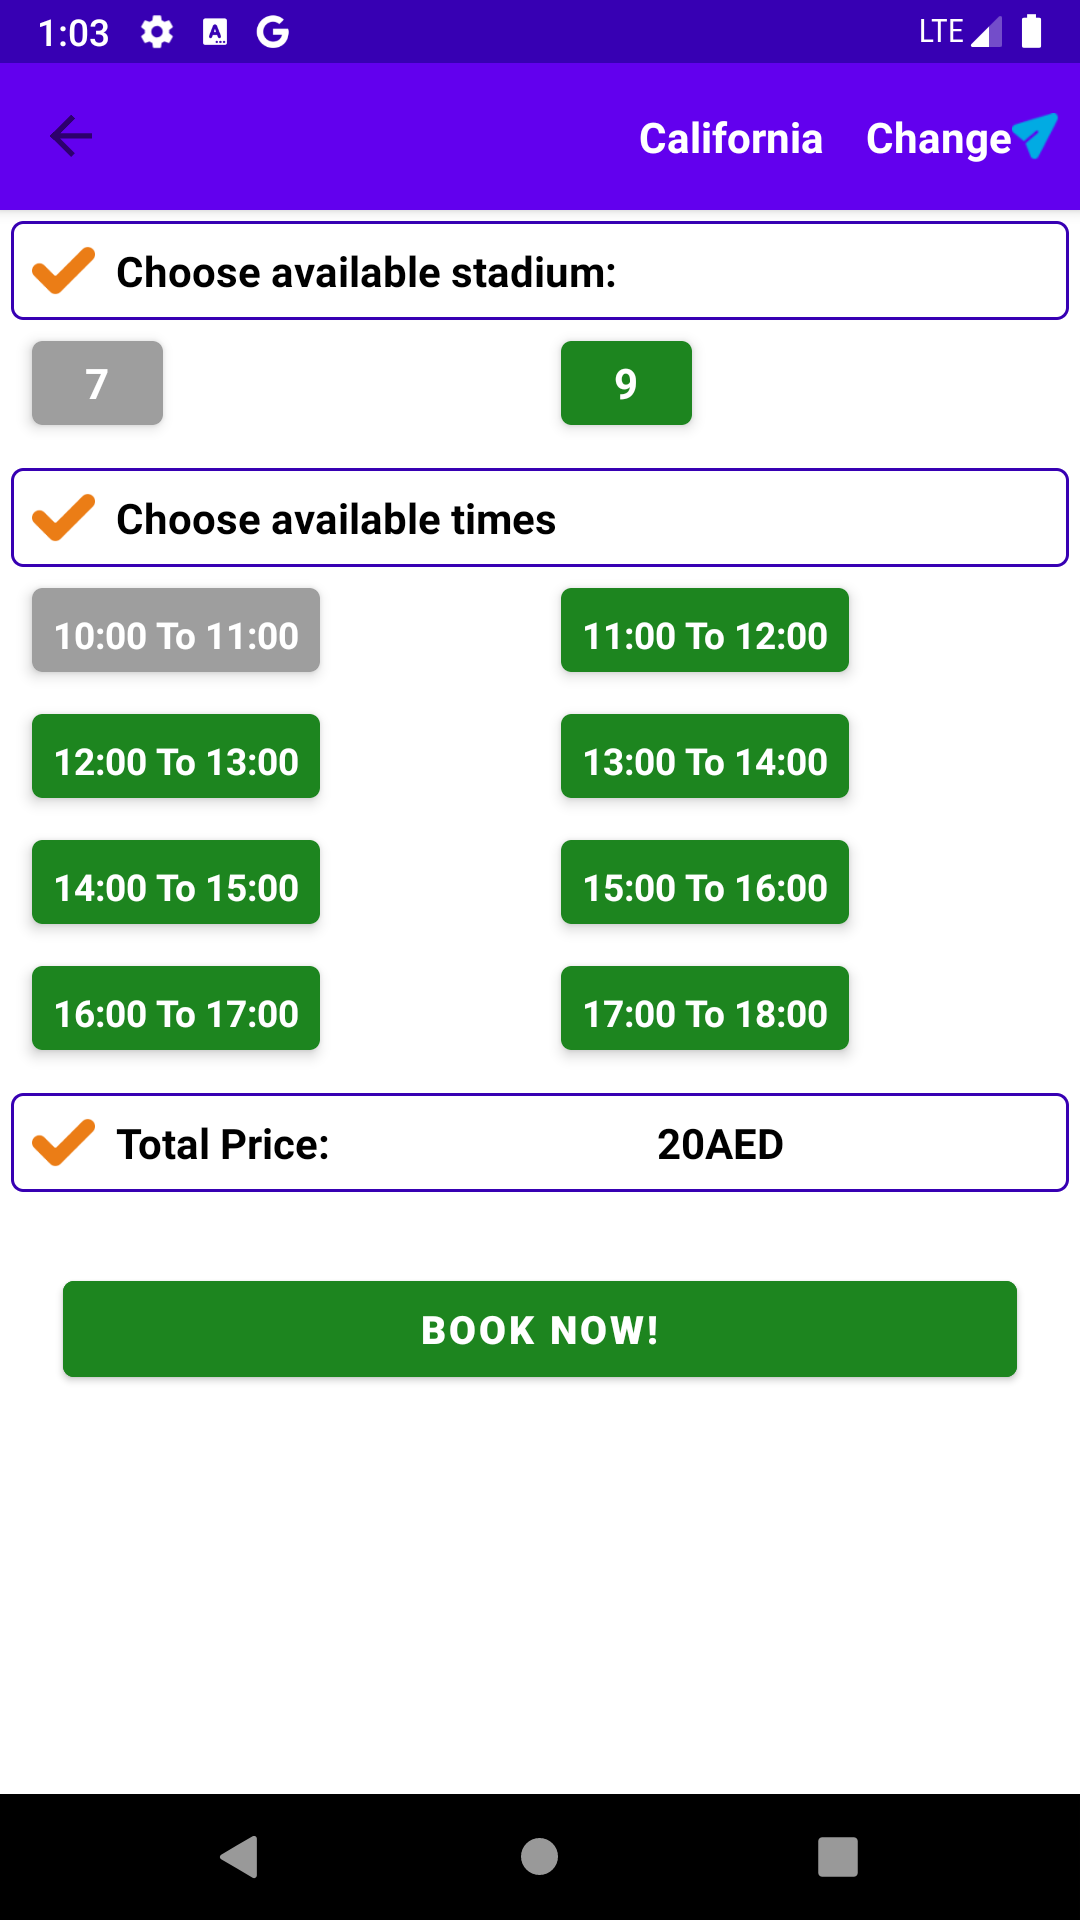Tap Android back triangle button
Image resolution: width=1080 pixels, height=1920 pixels.
[239, 1857]
